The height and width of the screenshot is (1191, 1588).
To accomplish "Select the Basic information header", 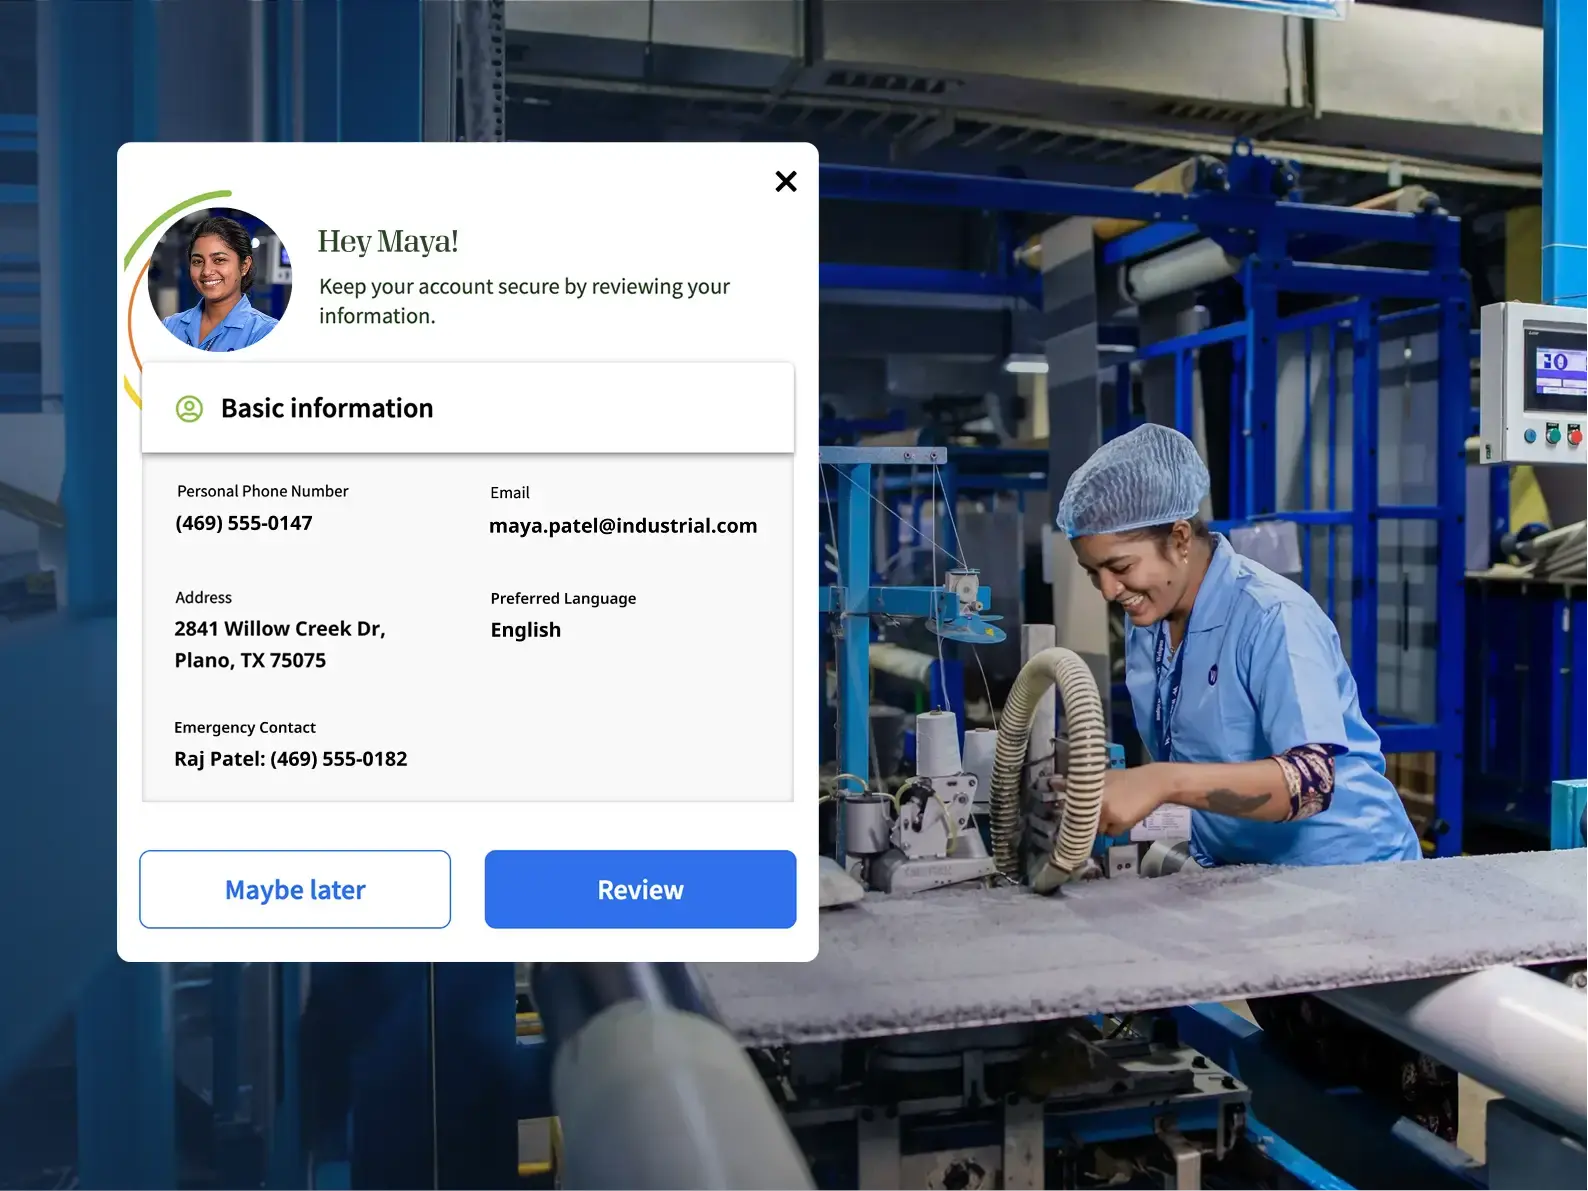I will point(468,408).
